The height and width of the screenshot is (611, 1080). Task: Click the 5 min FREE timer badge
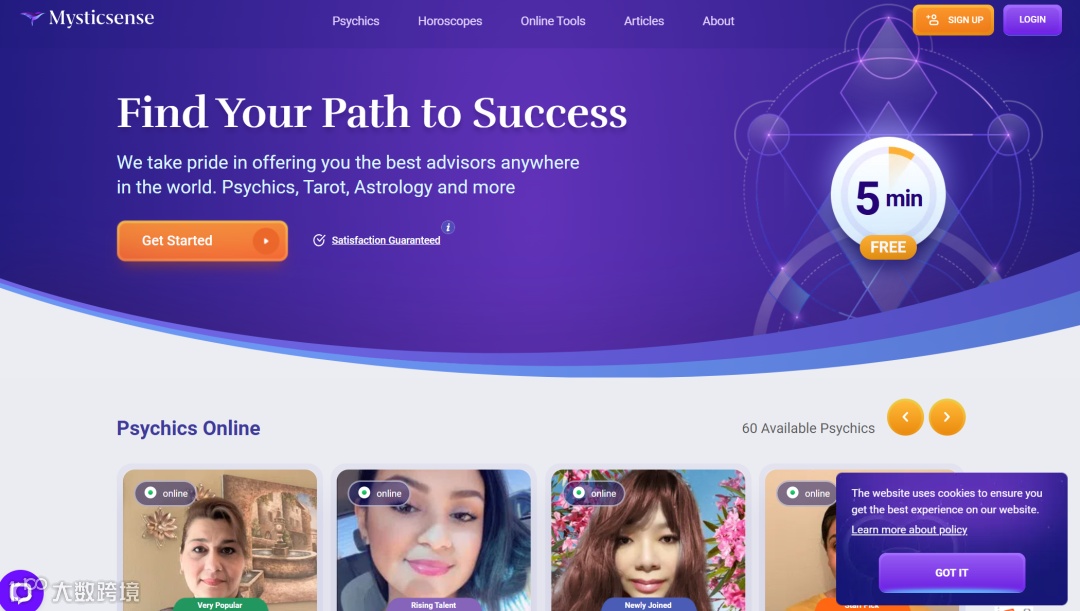click(888, 198)
